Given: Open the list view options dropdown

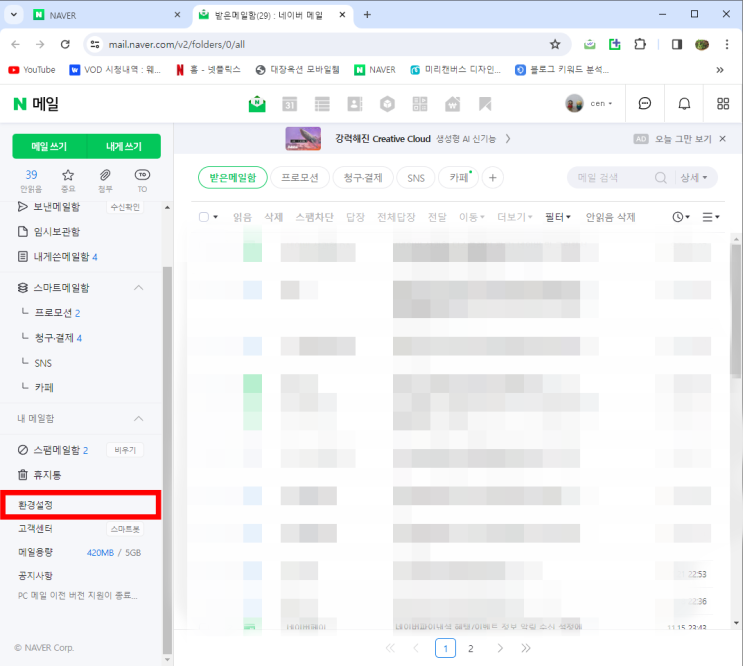Looking at the screenshot, I should (x=711, y=217).
